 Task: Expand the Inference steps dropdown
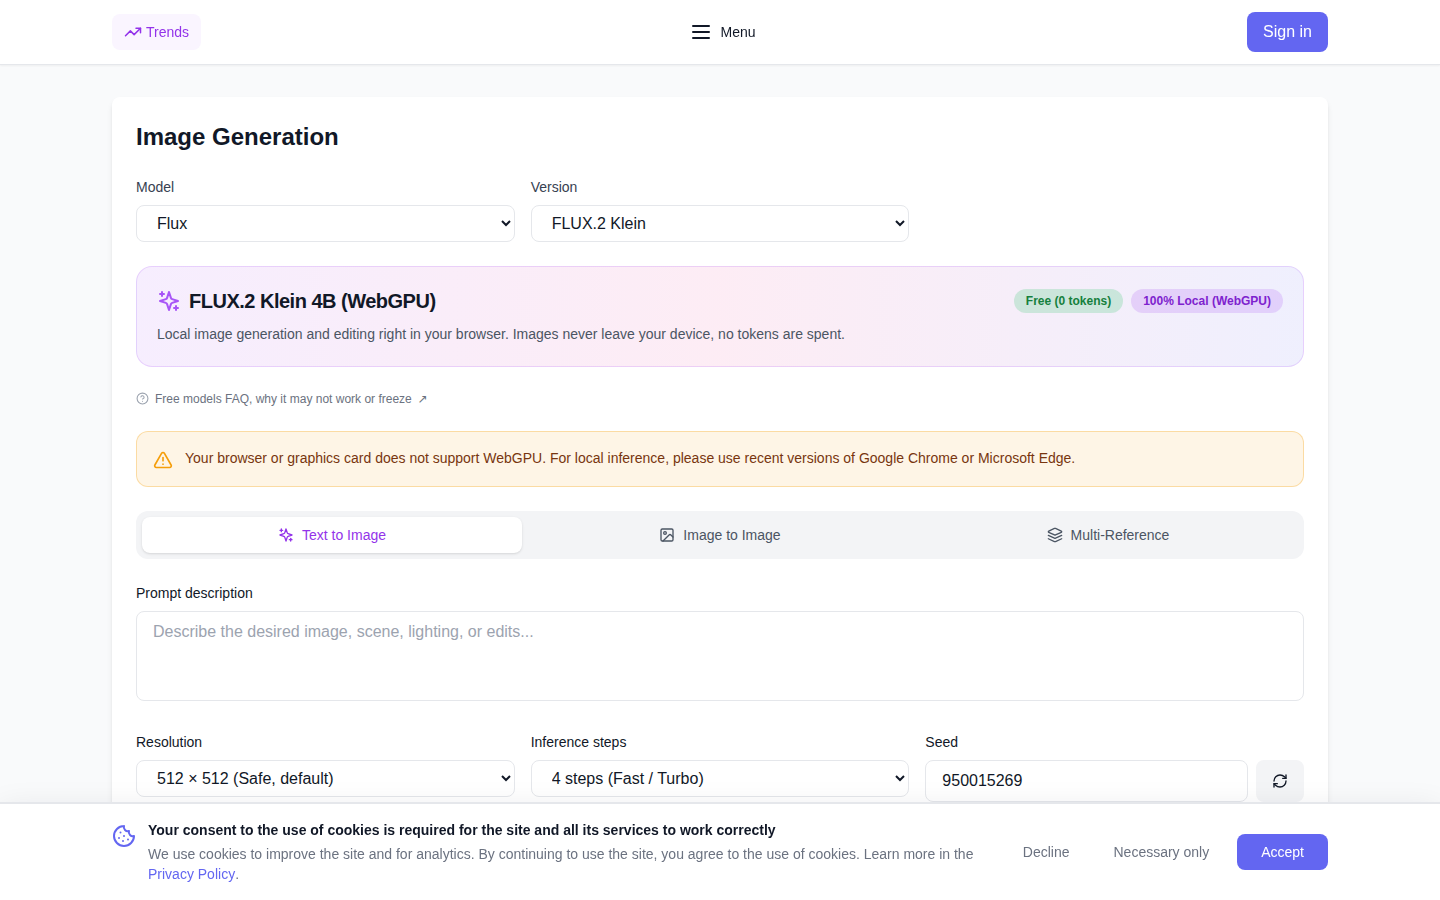click(x=720, y=778)
